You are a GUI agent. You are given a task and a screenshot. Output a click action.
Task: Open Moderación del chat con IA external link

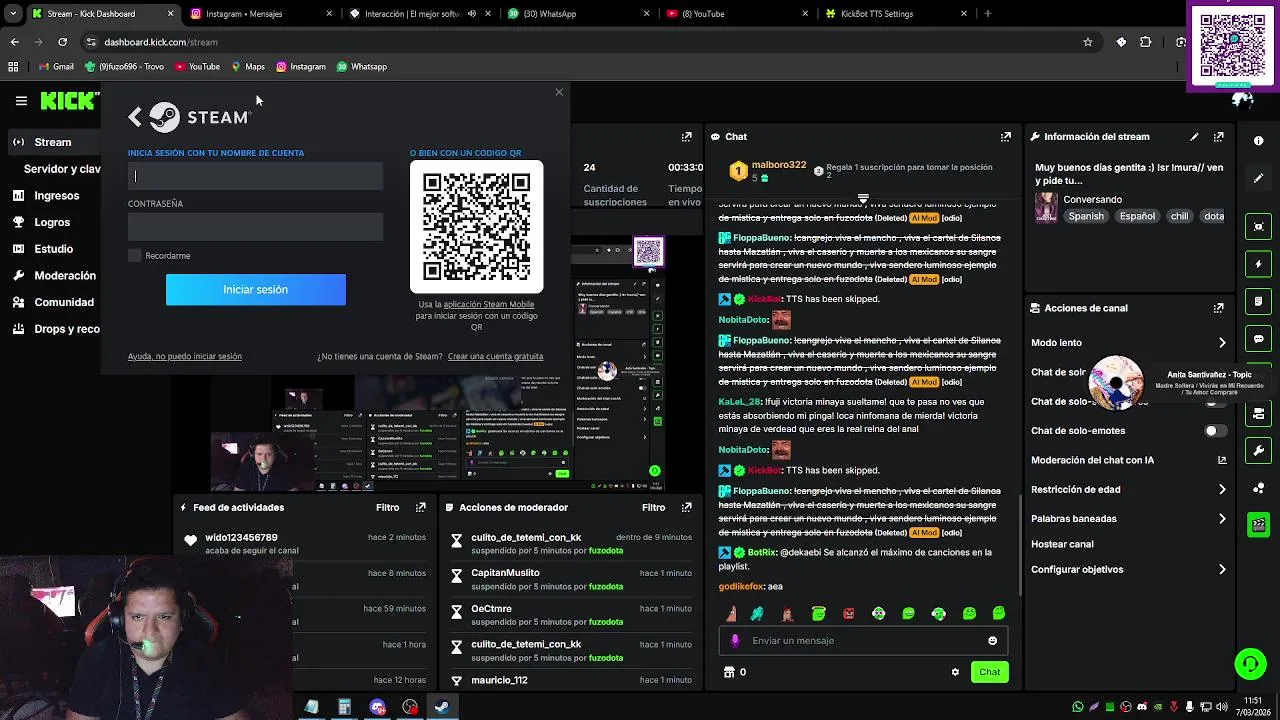[1222, 460]
